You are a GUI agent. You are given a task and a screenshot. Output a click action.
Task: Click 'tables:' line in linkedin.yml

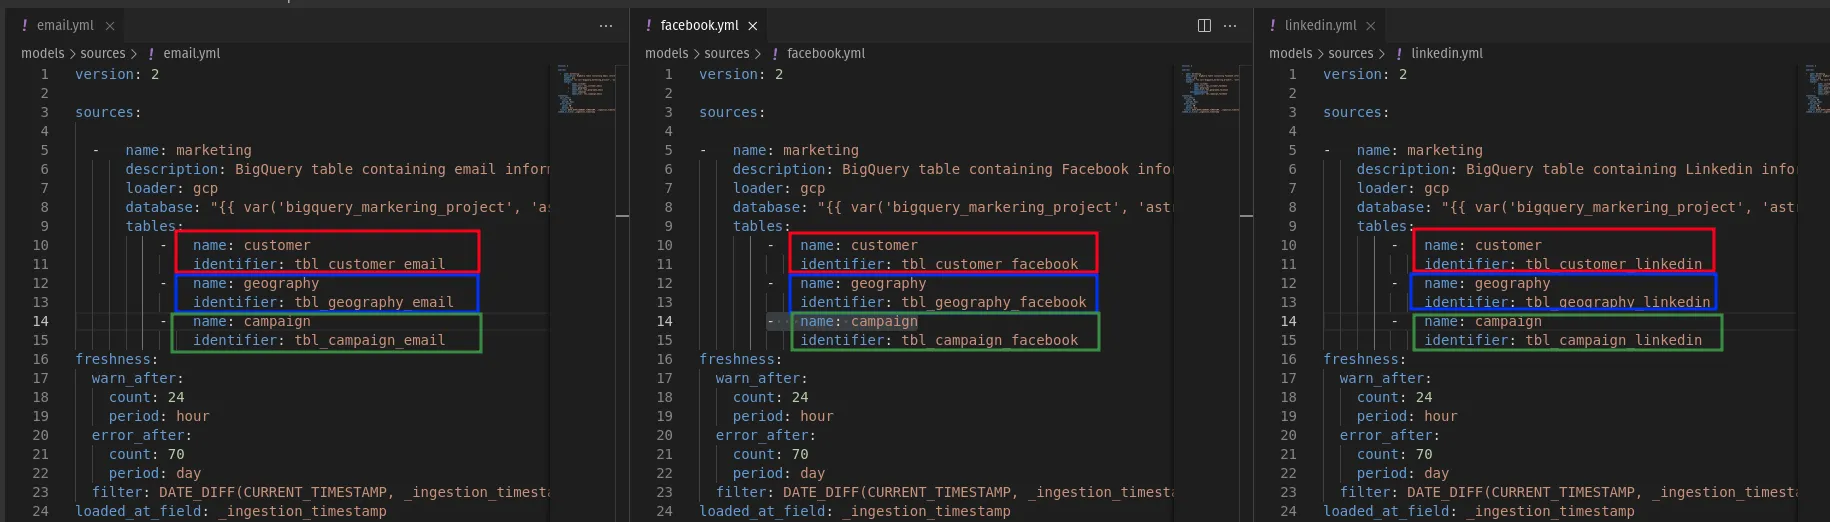(x=1386, y=227)
